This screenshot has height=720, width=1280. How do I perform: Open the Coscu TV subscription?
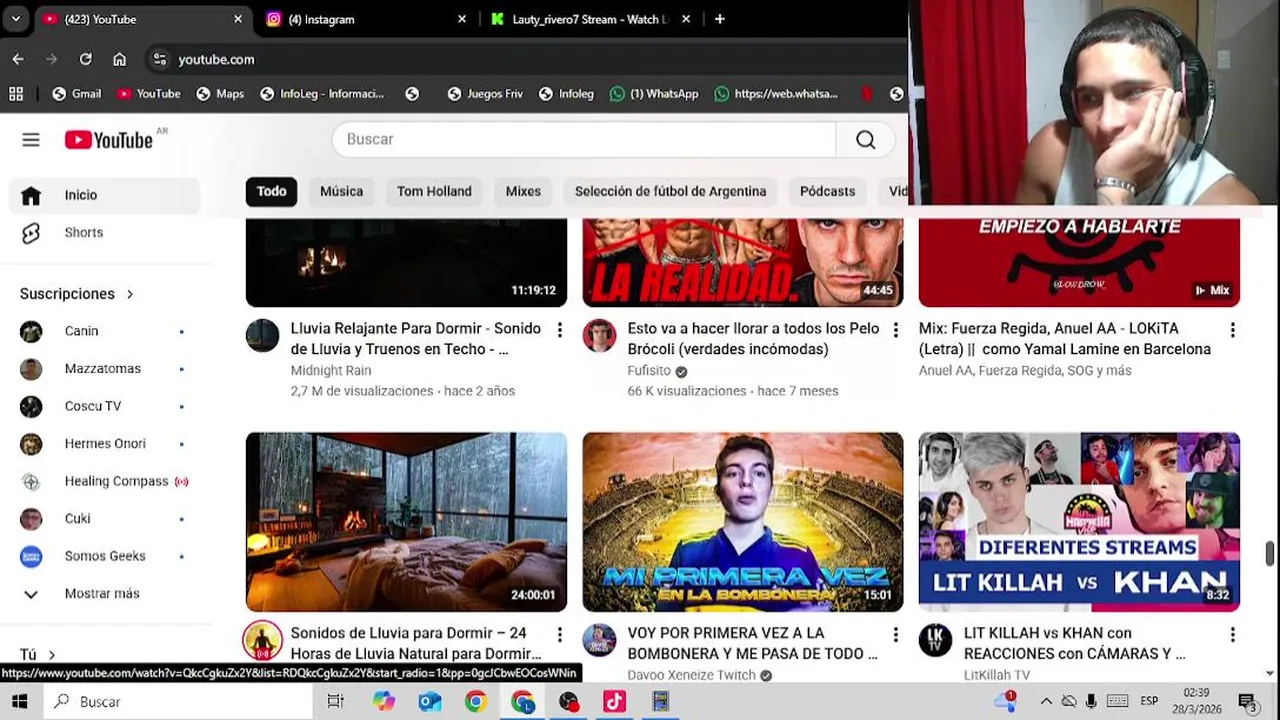(104, 406)
